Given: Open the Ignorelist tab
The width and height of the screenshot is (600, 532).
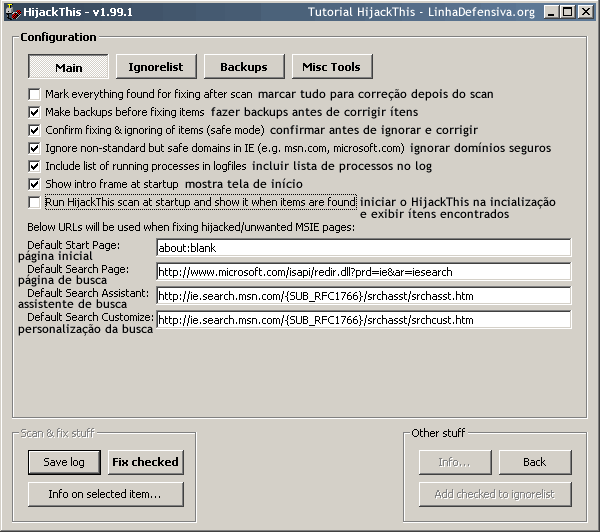Looking at the screenshot, I should coord(155,67).
